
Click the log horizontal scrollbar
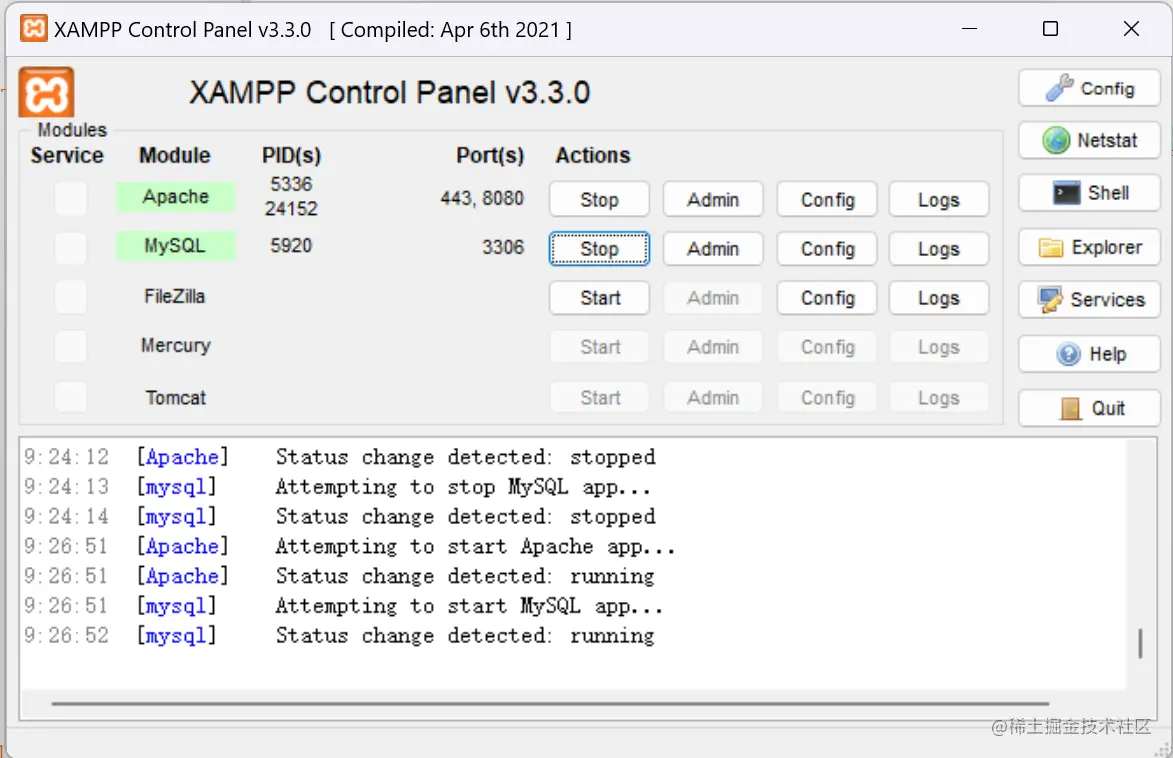coord(550,703)
